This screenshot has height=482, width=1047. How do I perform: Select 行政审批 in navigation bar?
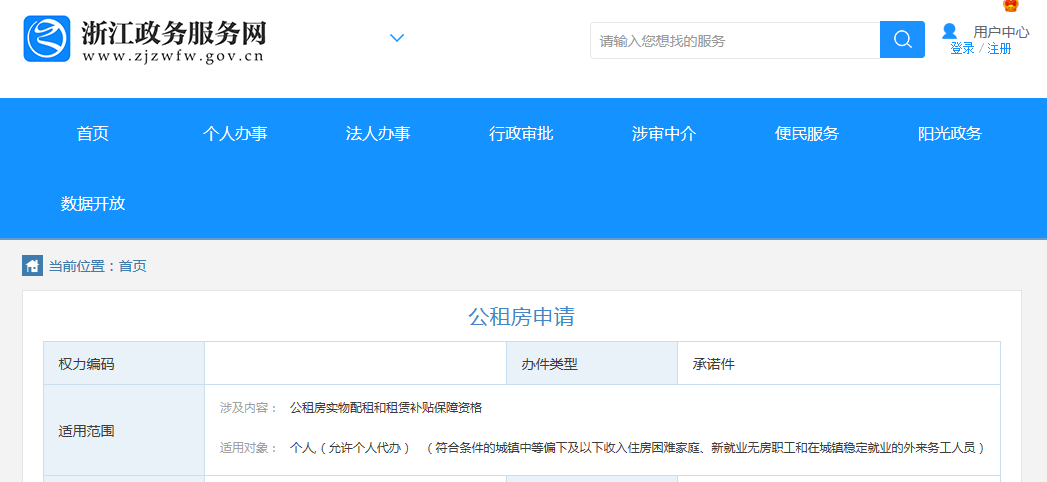[x=521, y=134]
